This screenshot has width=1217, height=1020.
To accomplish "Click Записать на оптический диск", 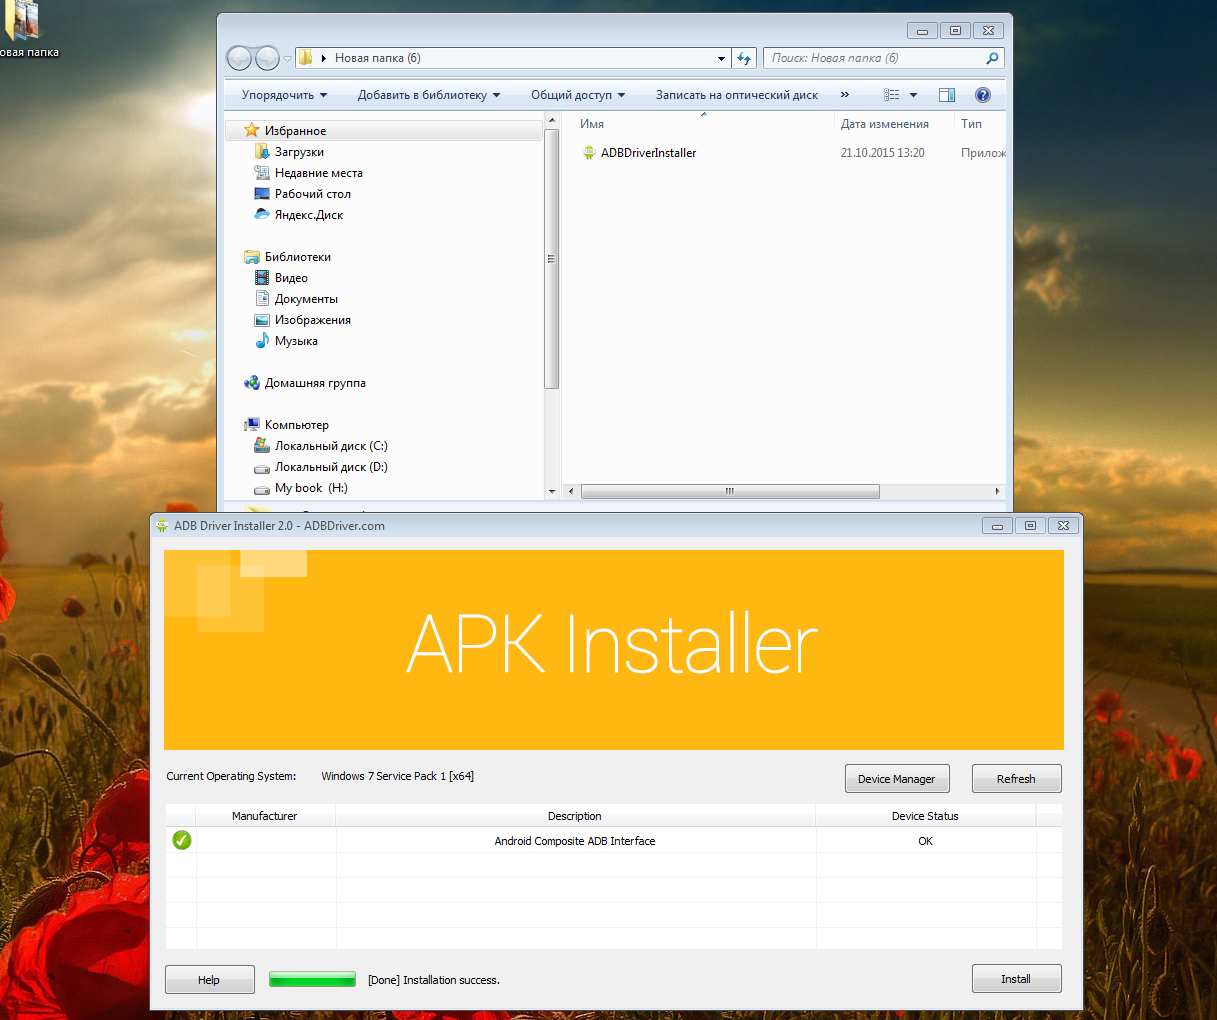I will [x=736, y=95].
